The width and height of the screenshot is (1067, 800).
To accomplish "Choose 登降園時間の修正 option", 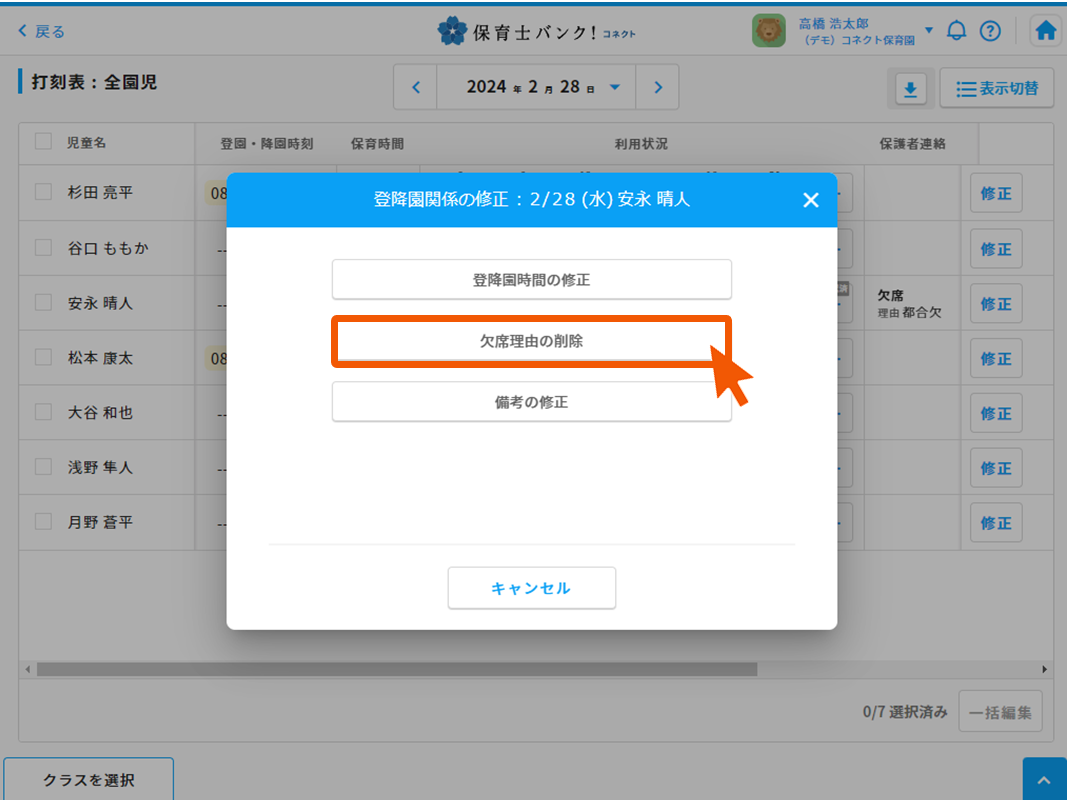I will [x=531, y=280].
